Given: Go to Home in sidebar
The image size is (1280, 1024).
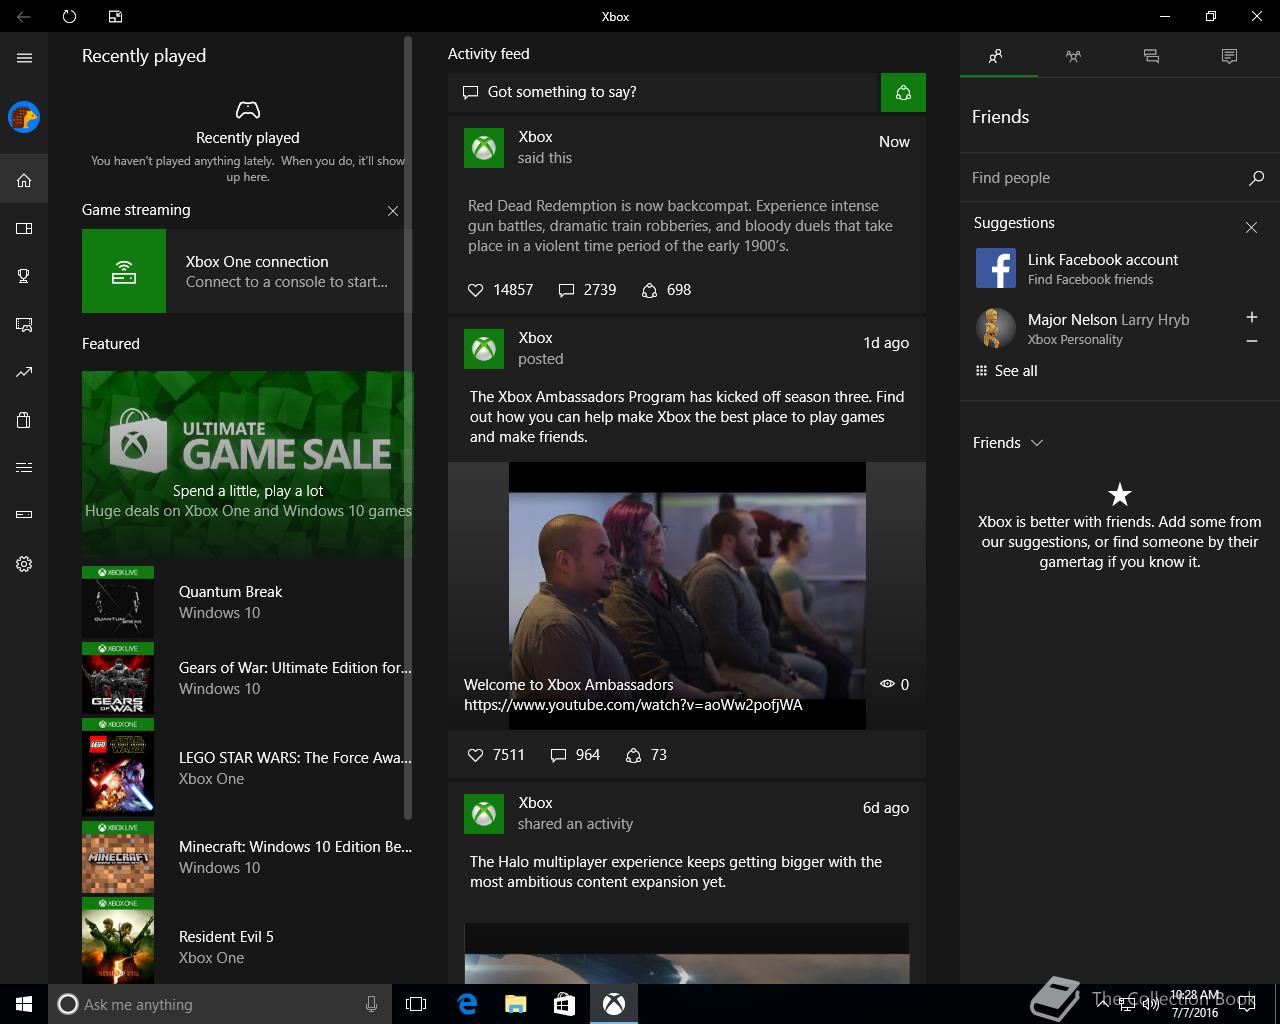Looking at the screenshot, I should coord(24,181).
